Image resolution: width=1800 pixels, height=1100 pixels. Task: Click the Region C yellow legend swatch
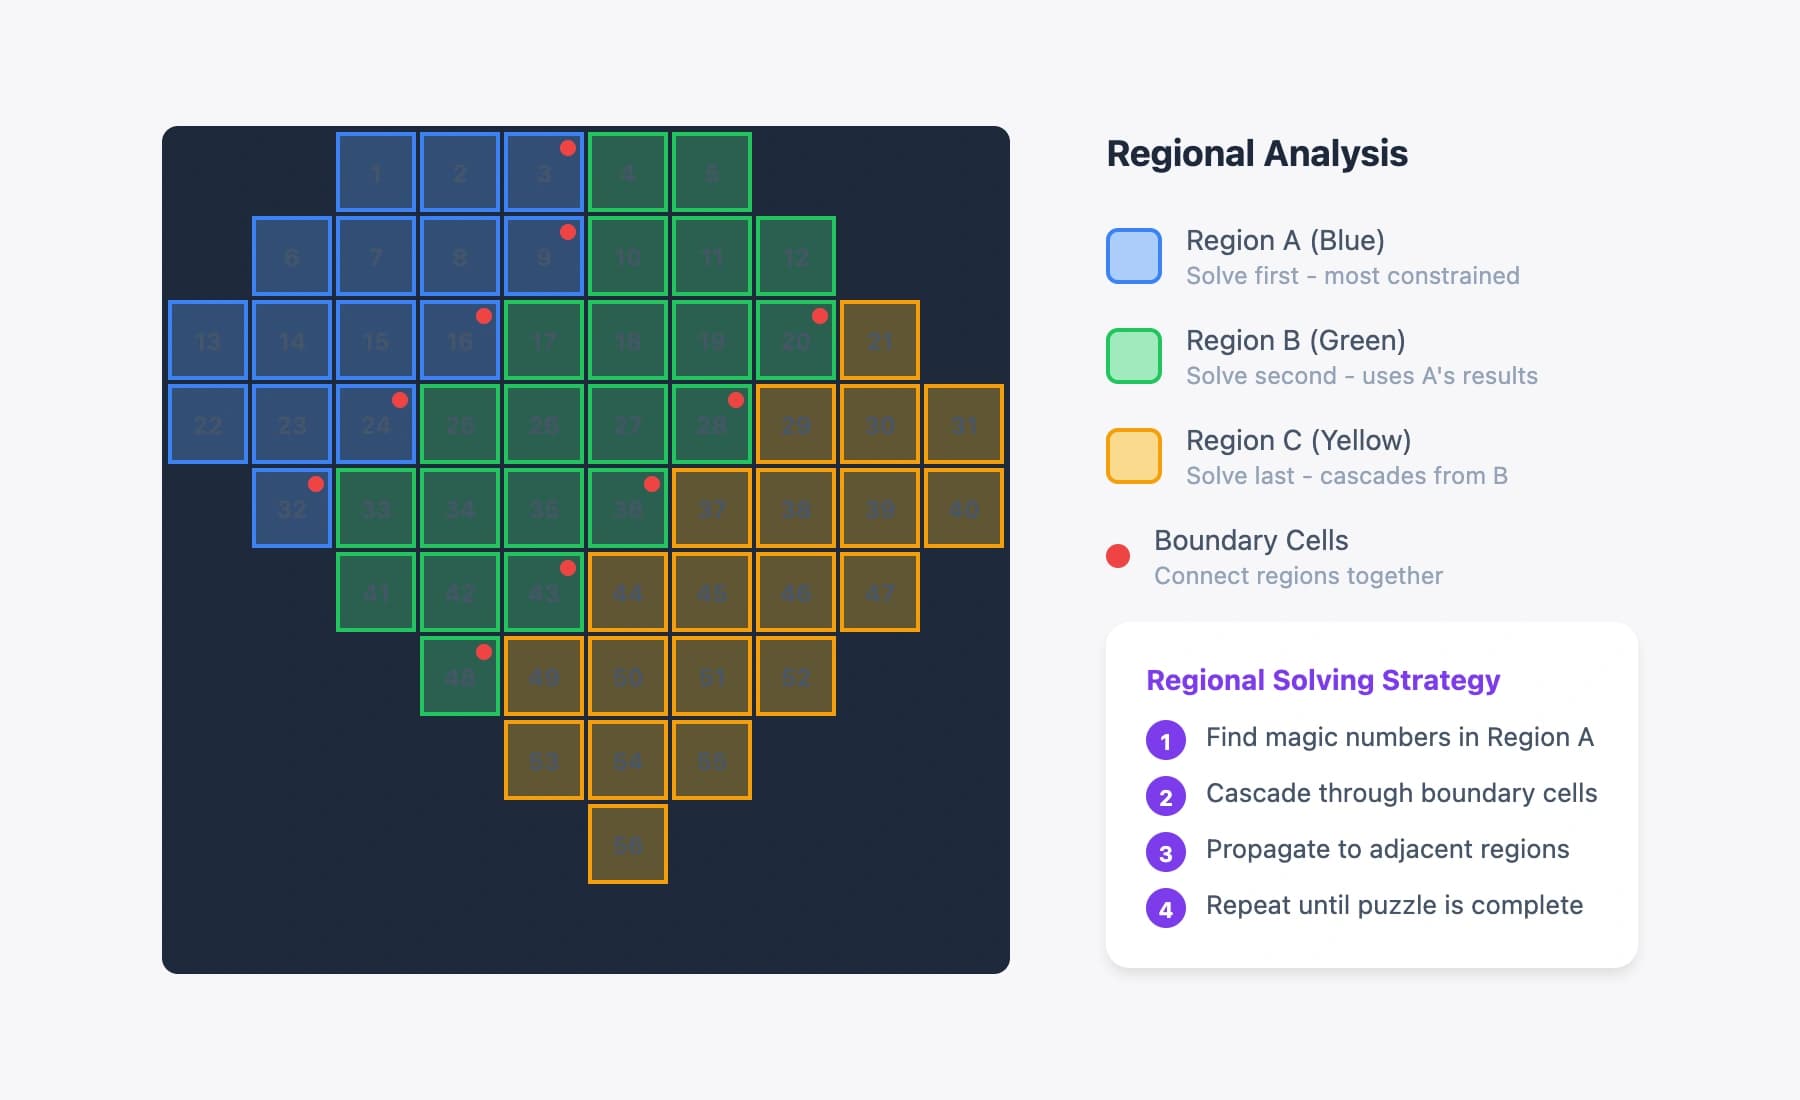click(1134, 456)
